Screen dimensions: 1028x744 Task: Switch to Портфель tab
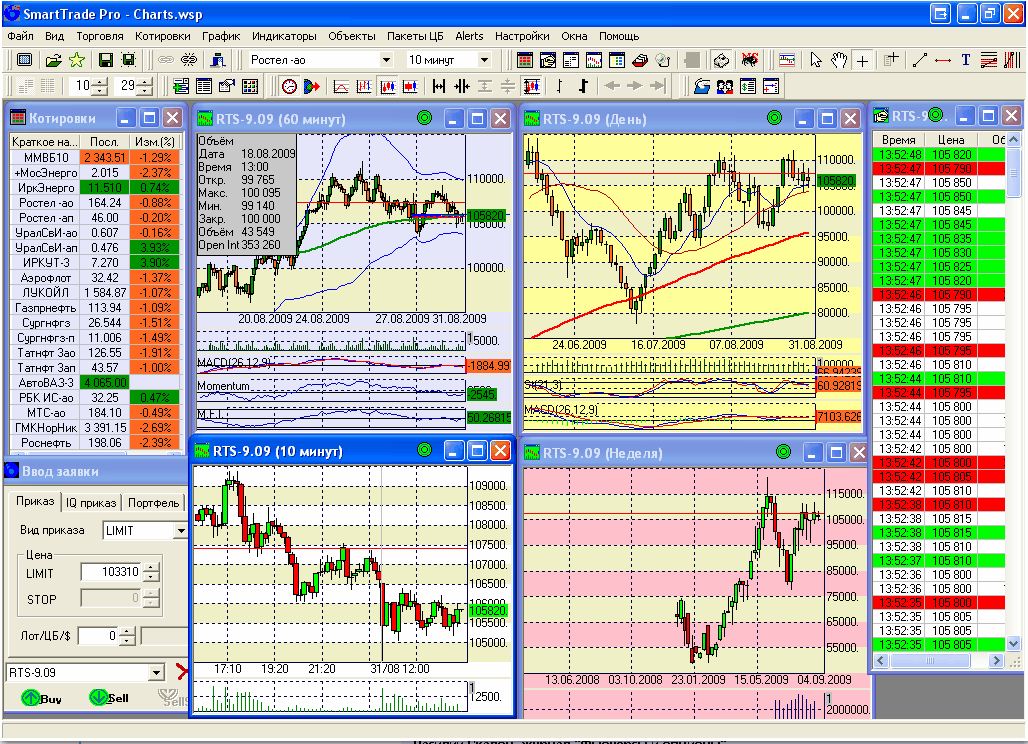coord(153,503)
